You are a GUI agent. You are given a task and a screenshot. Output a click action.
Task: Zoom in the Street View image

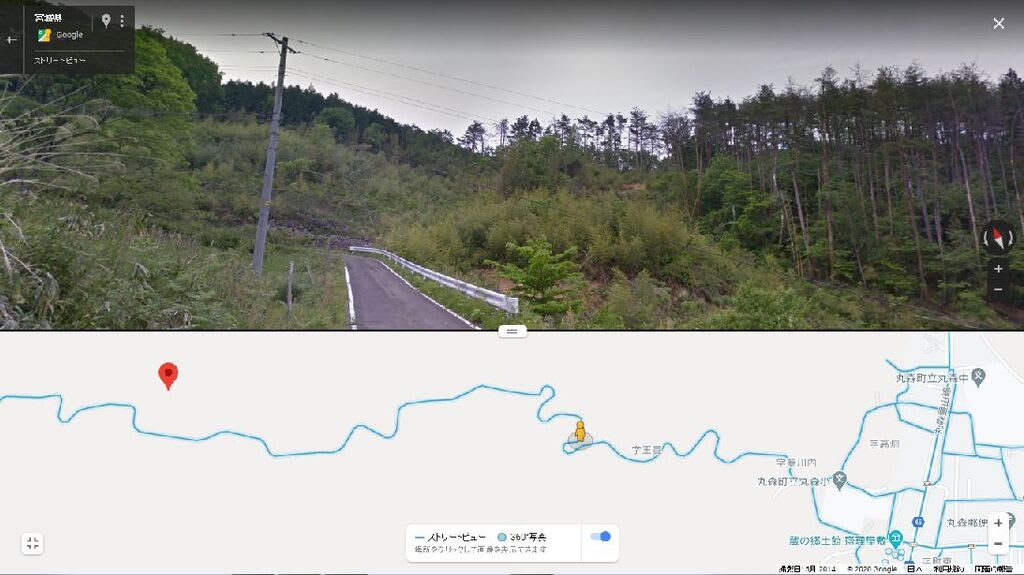(x=998, y=269)
